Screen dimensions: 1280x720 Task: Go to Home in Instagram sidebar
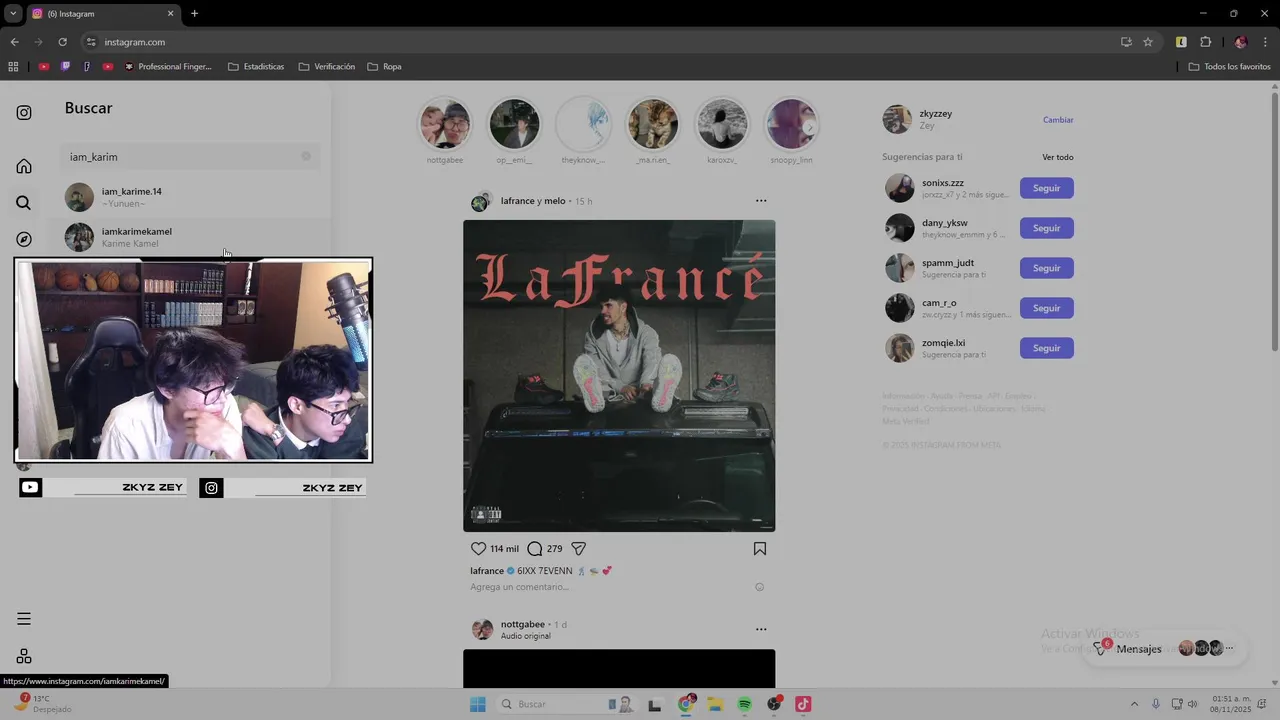pyautogui.click(x=24, y=166)
